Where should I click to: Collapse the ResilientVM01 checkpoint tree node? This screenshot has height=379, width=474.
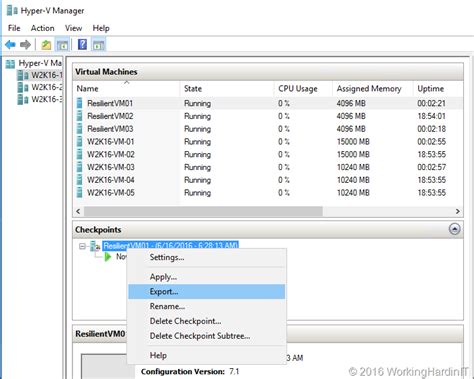(x=82, y=246)
